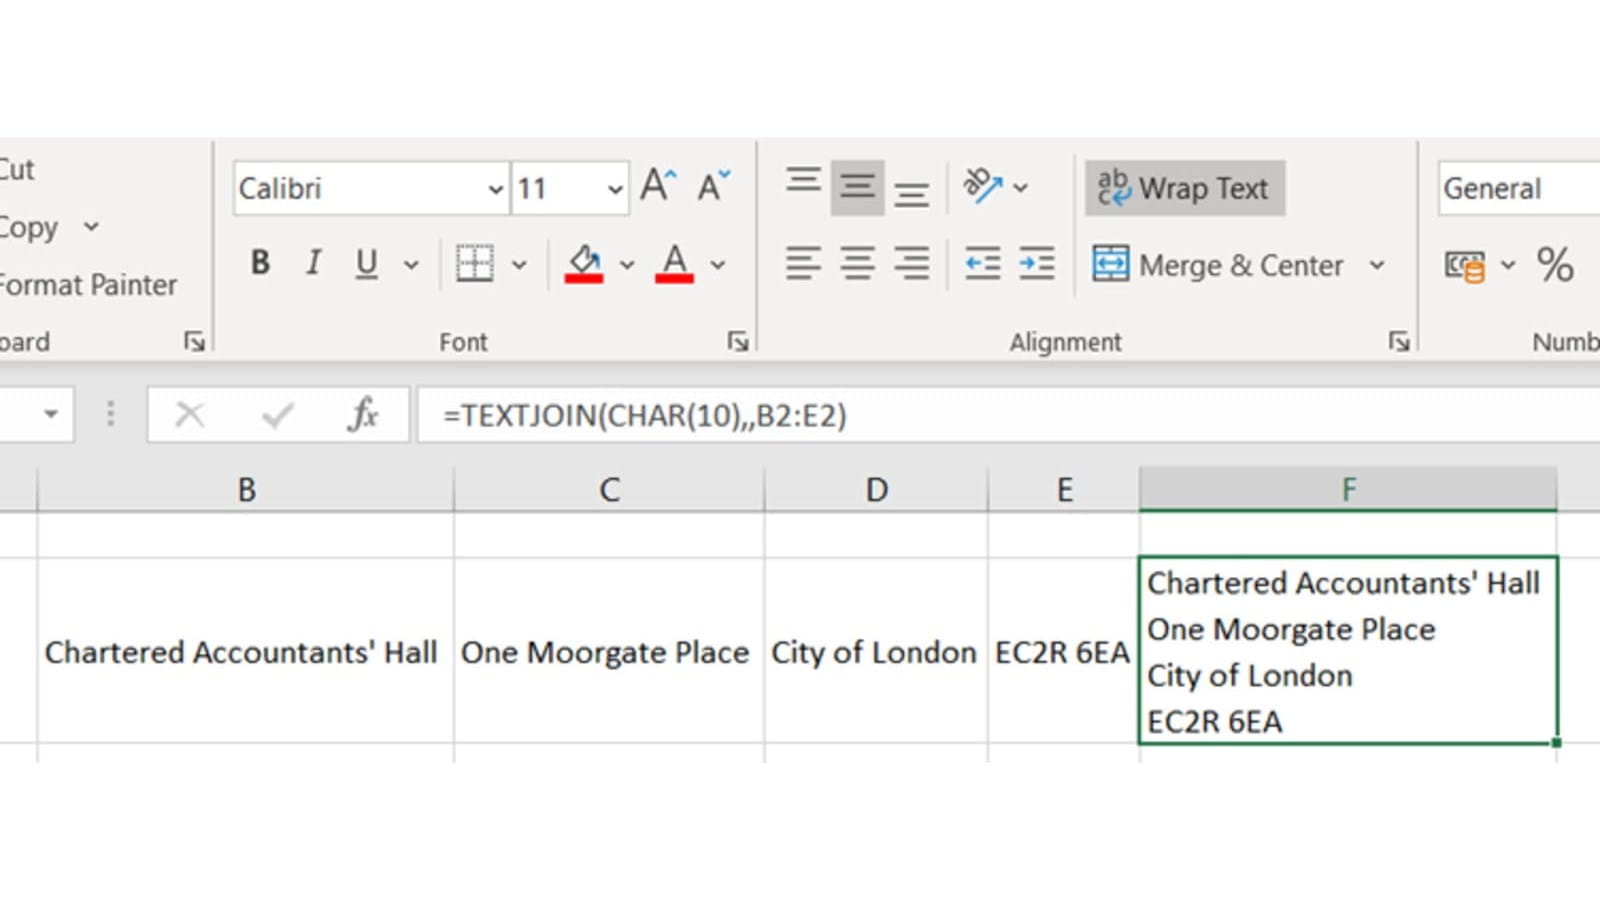Toggle Wrap Text for the cell
Viewport: 1600px width, 900px height.
pos(1184,188)
